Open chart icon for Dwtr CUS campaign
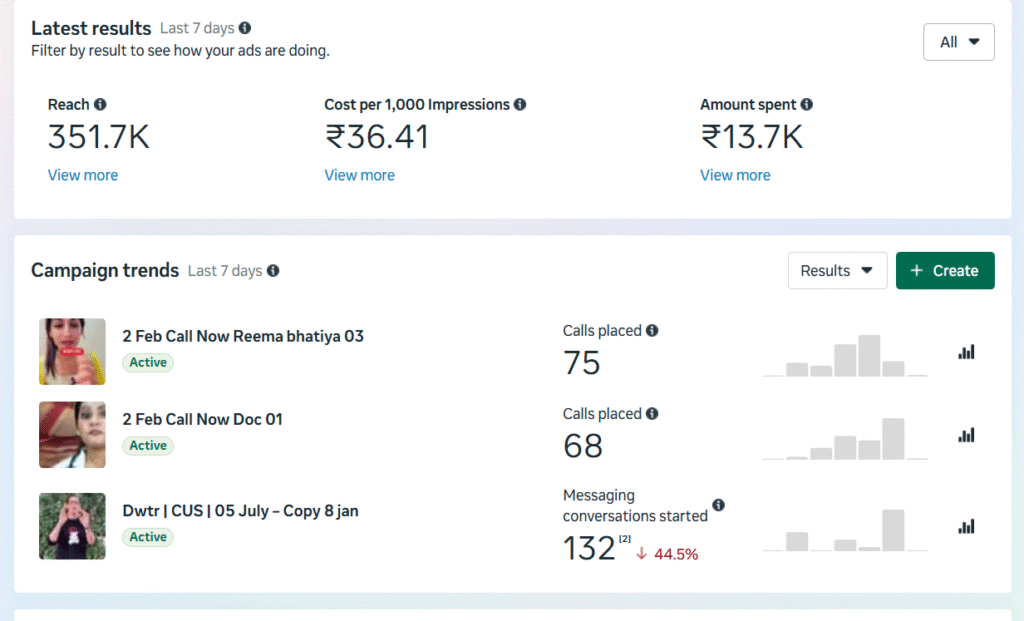 point(966,526)
